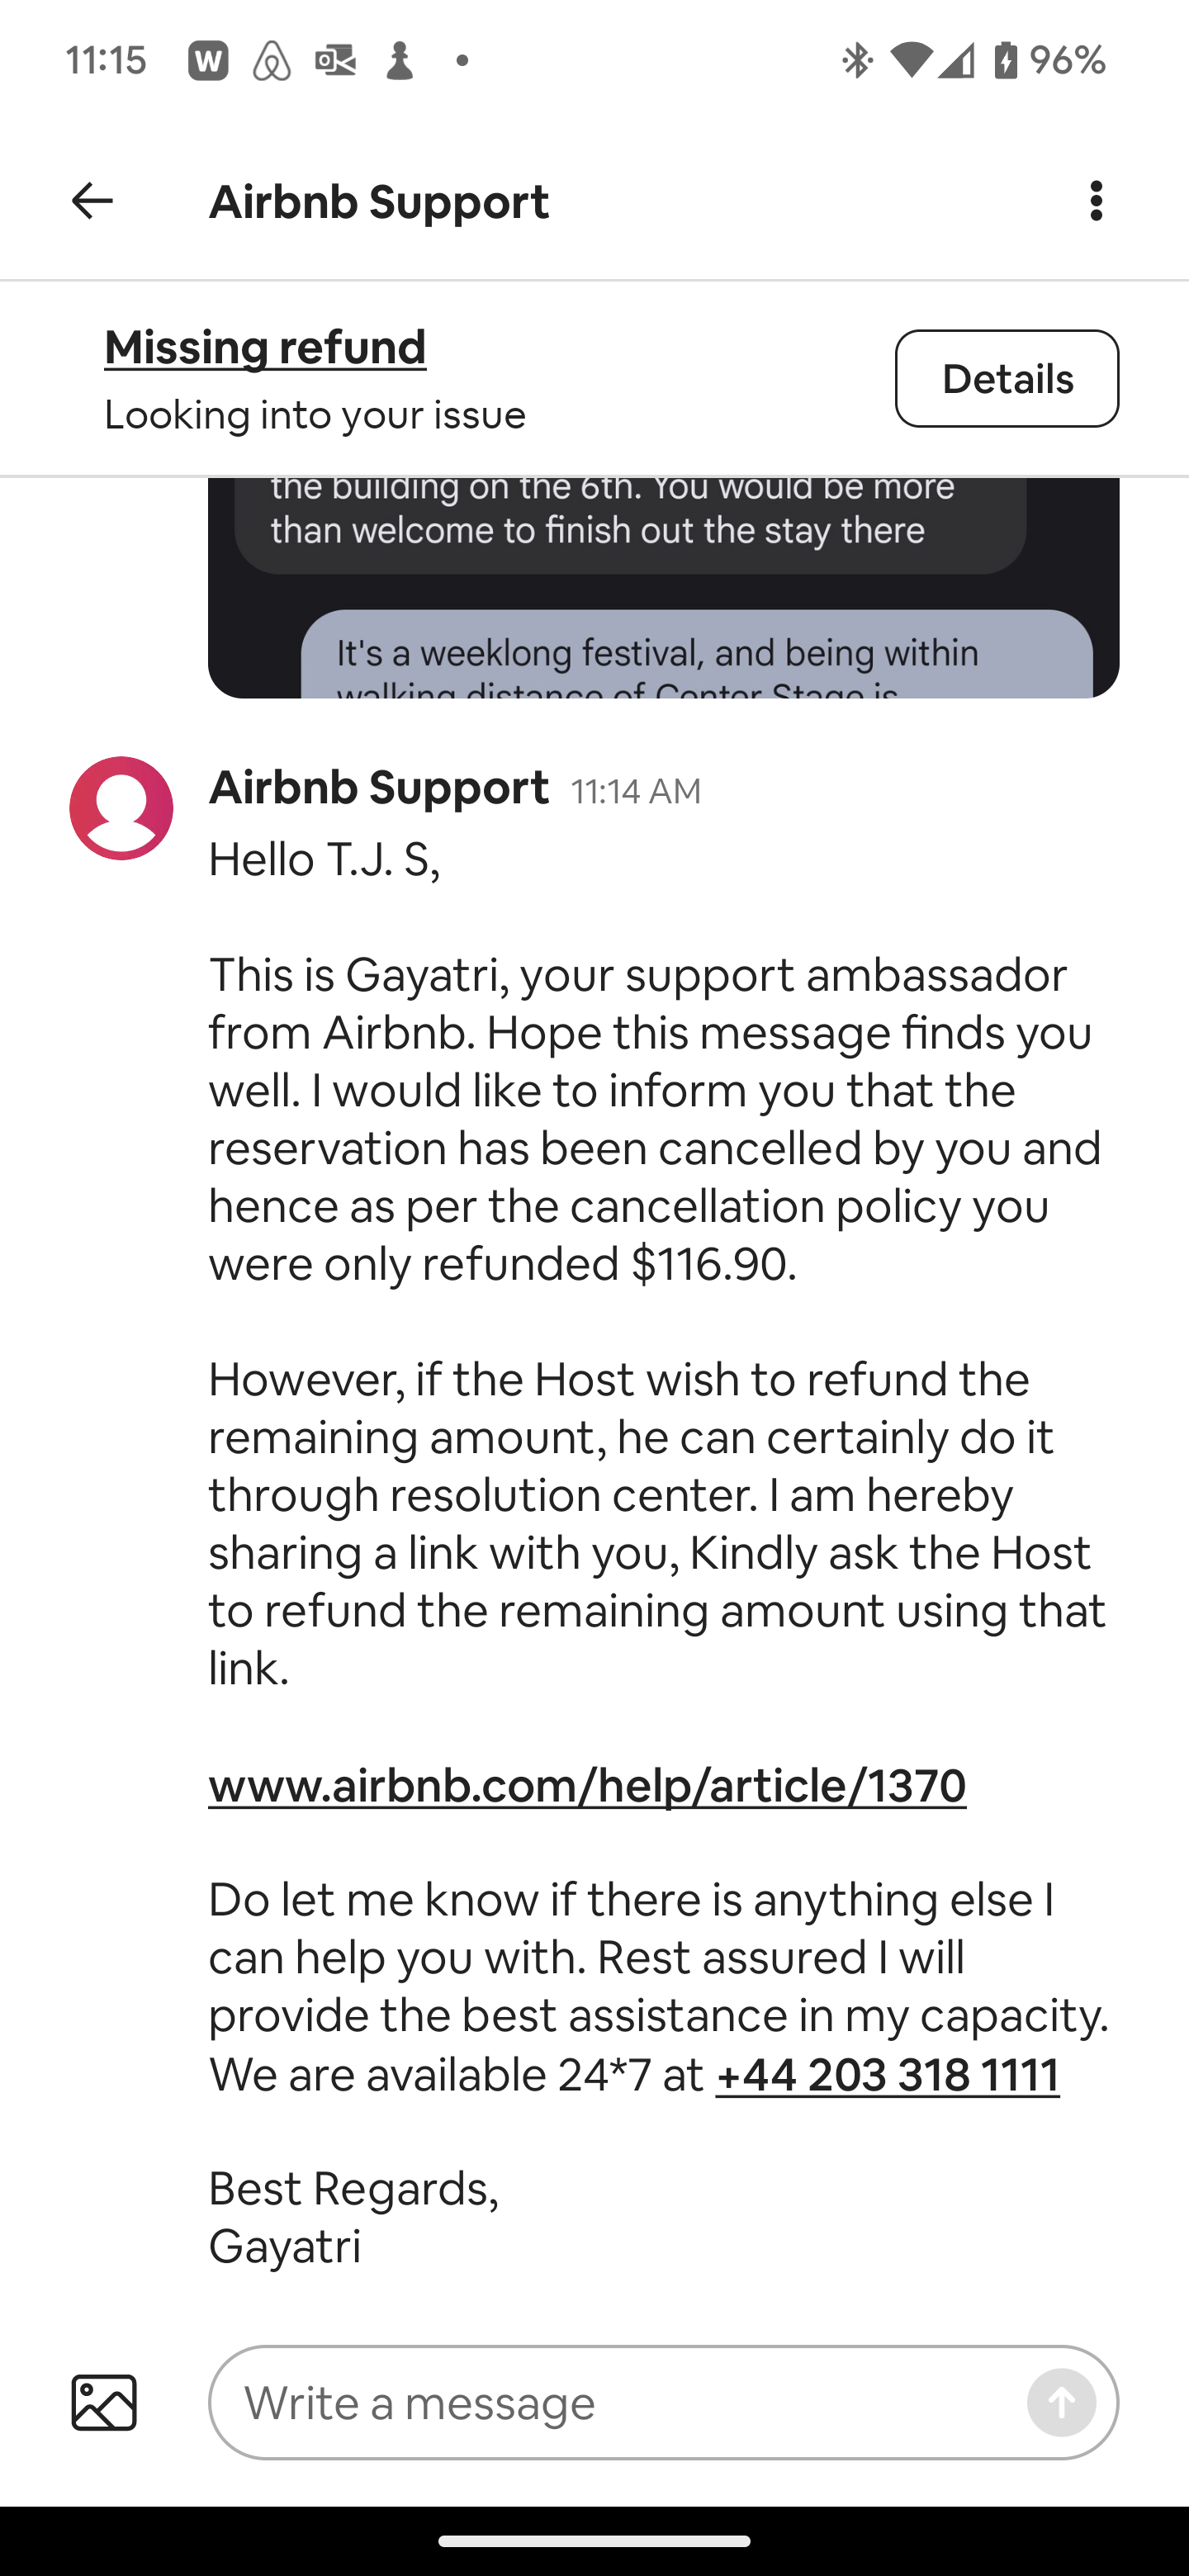Tap the attach image icon
Screen dimensions: 1189x2576
104,2403
